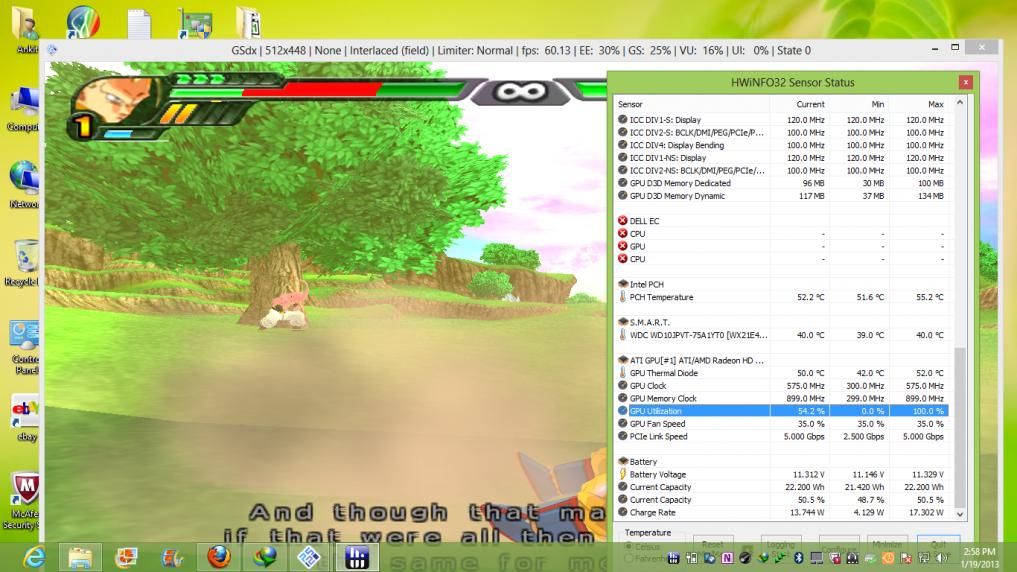
Task: Click the HWiNFO tray icon in notification area
Action: click(x=673, y=558)
